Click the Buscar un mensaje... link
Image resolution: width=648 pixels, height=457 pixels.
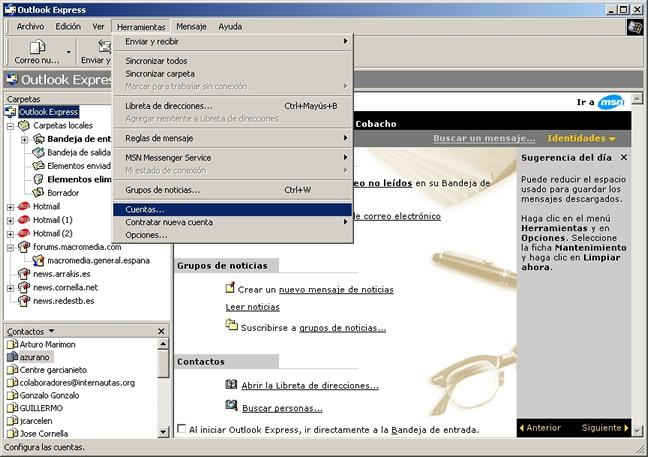484,138
